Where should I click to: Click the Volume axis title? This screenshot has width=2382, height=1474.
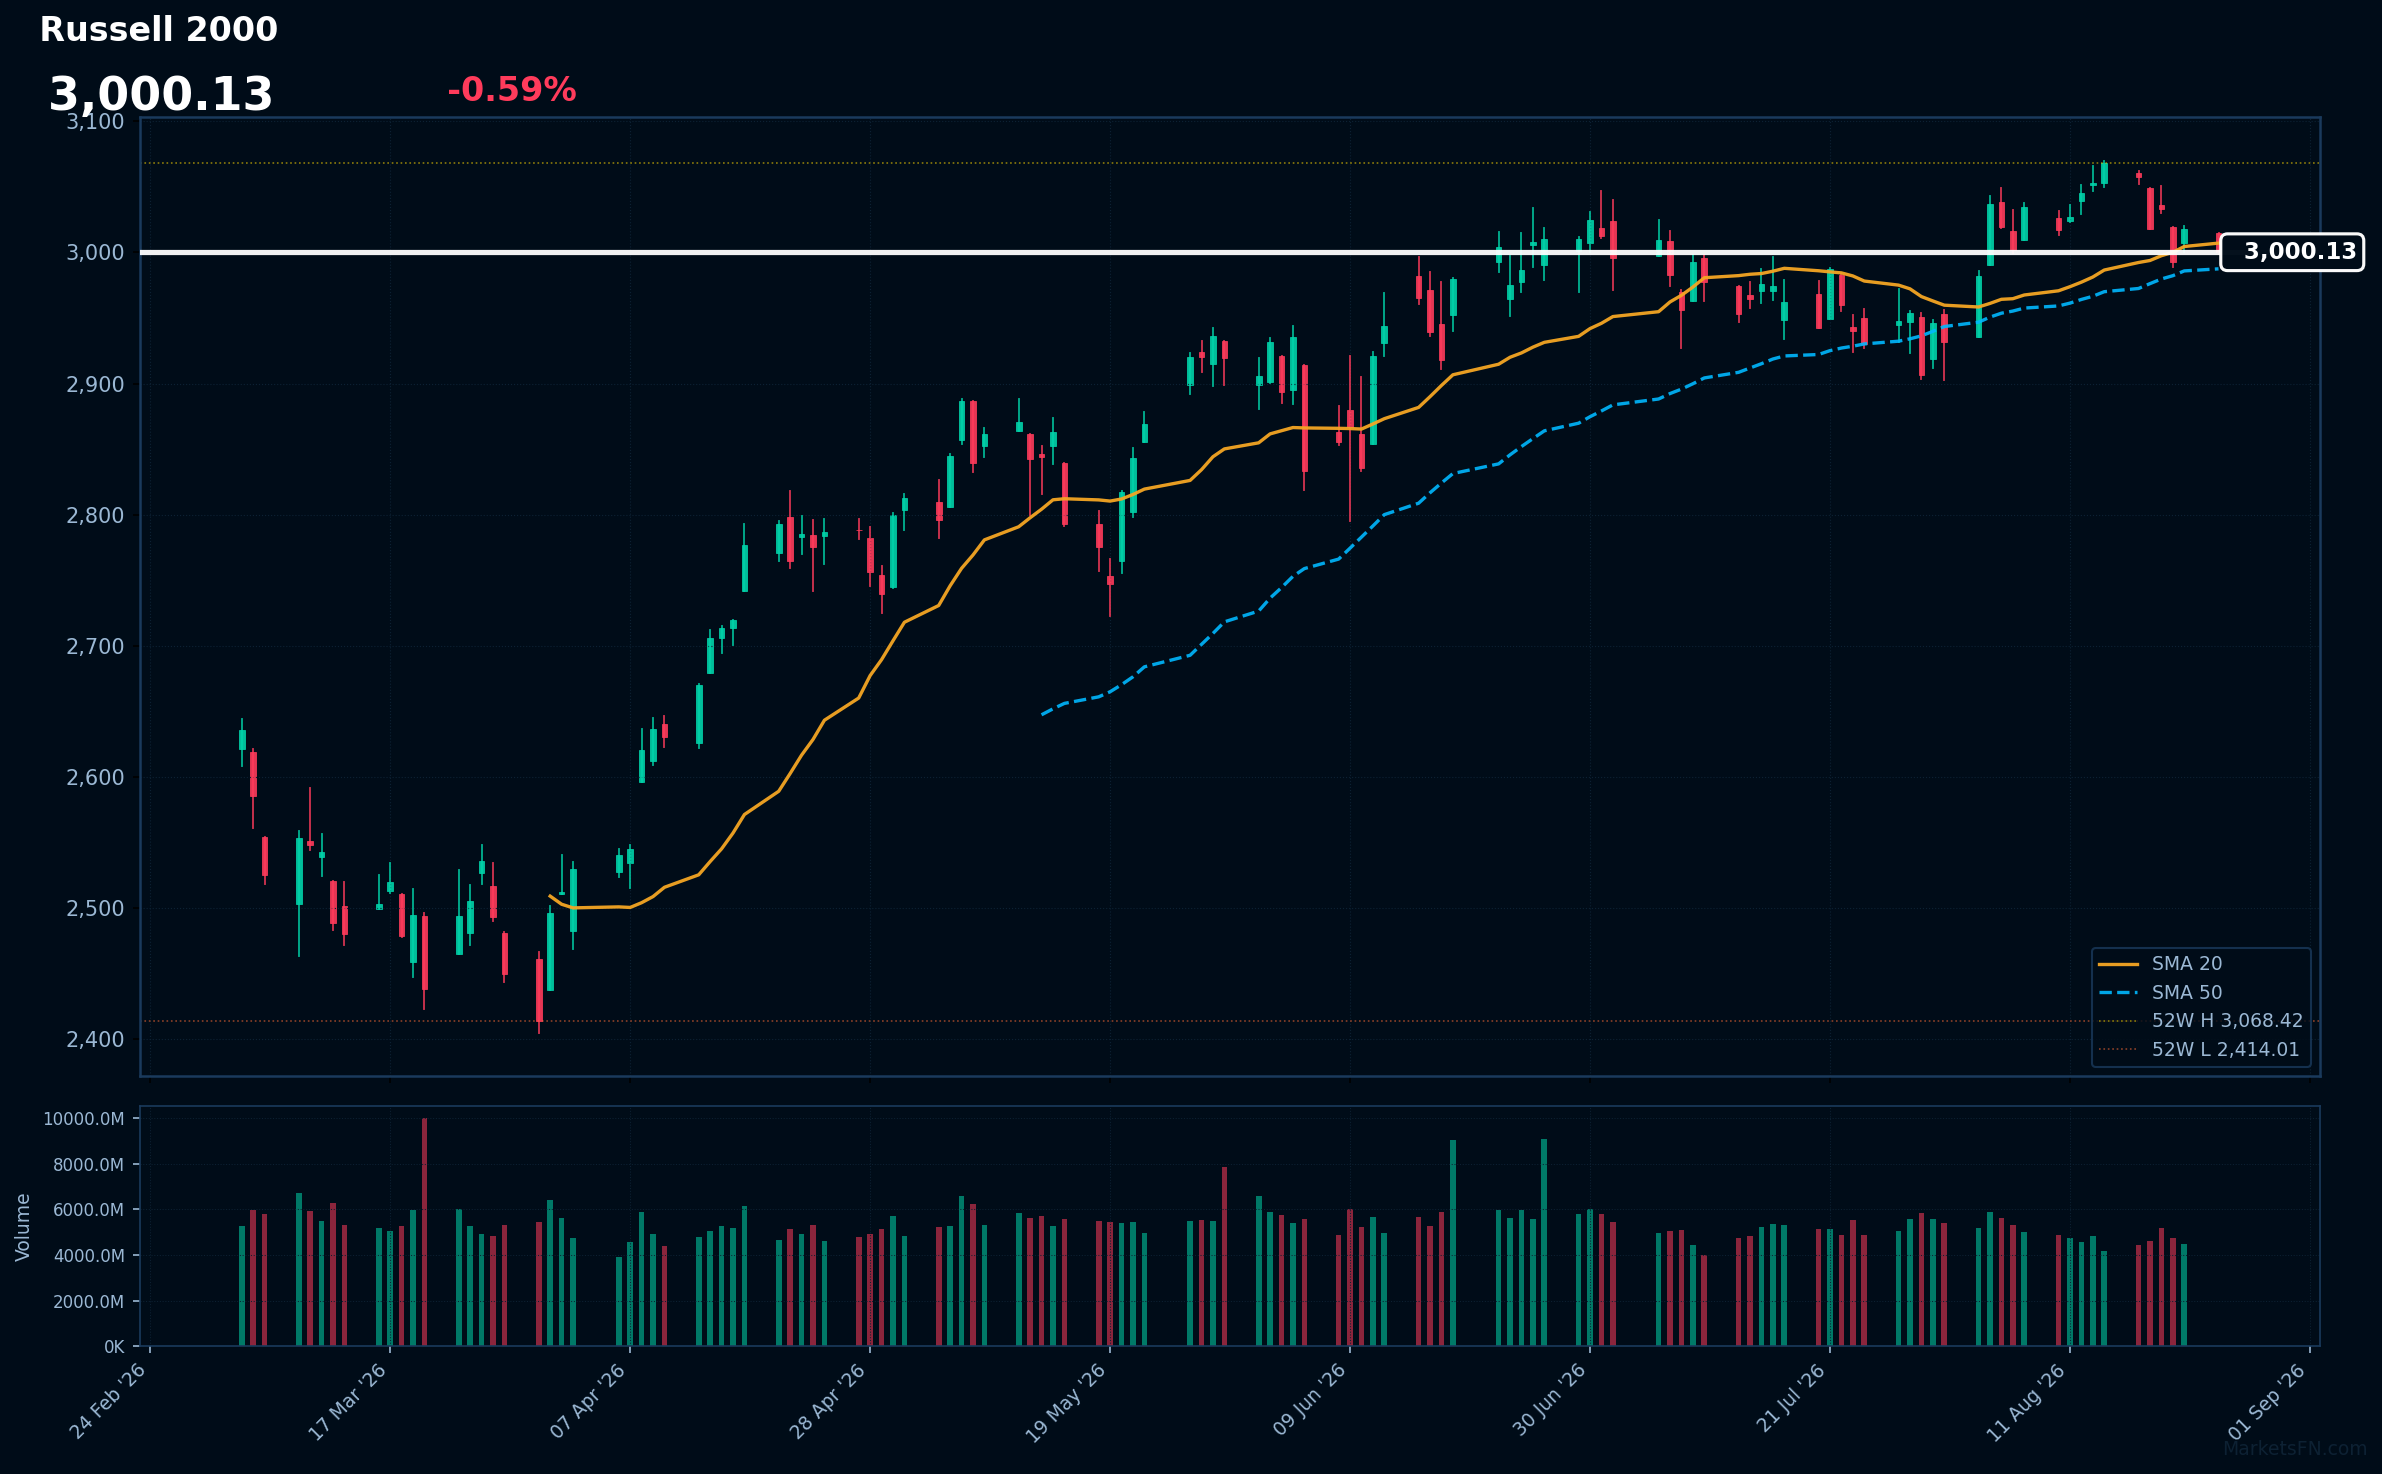pyautogui.click(x=23, y=1227)
